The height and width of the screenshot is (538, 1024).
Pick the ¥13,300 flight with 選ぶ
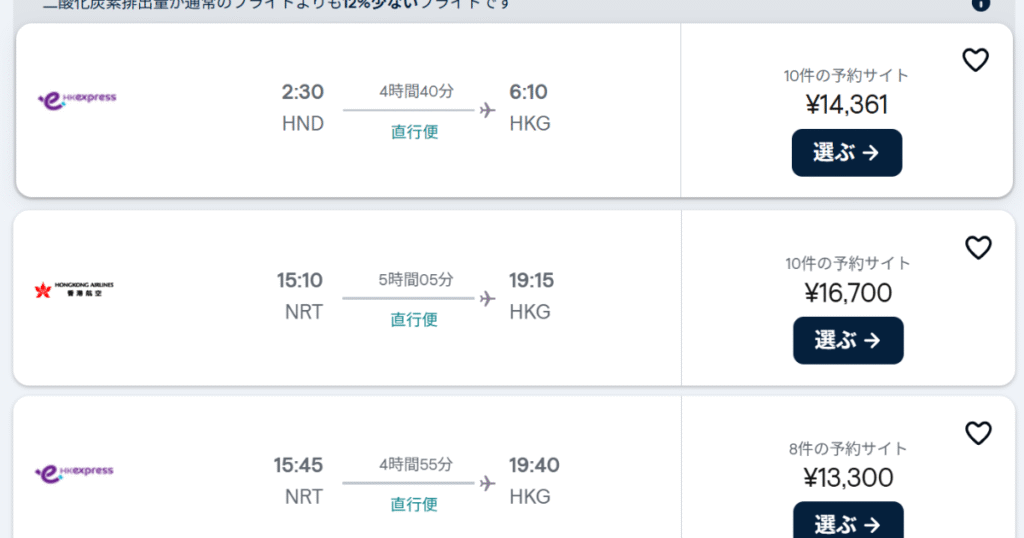click(x=848, y=520)
